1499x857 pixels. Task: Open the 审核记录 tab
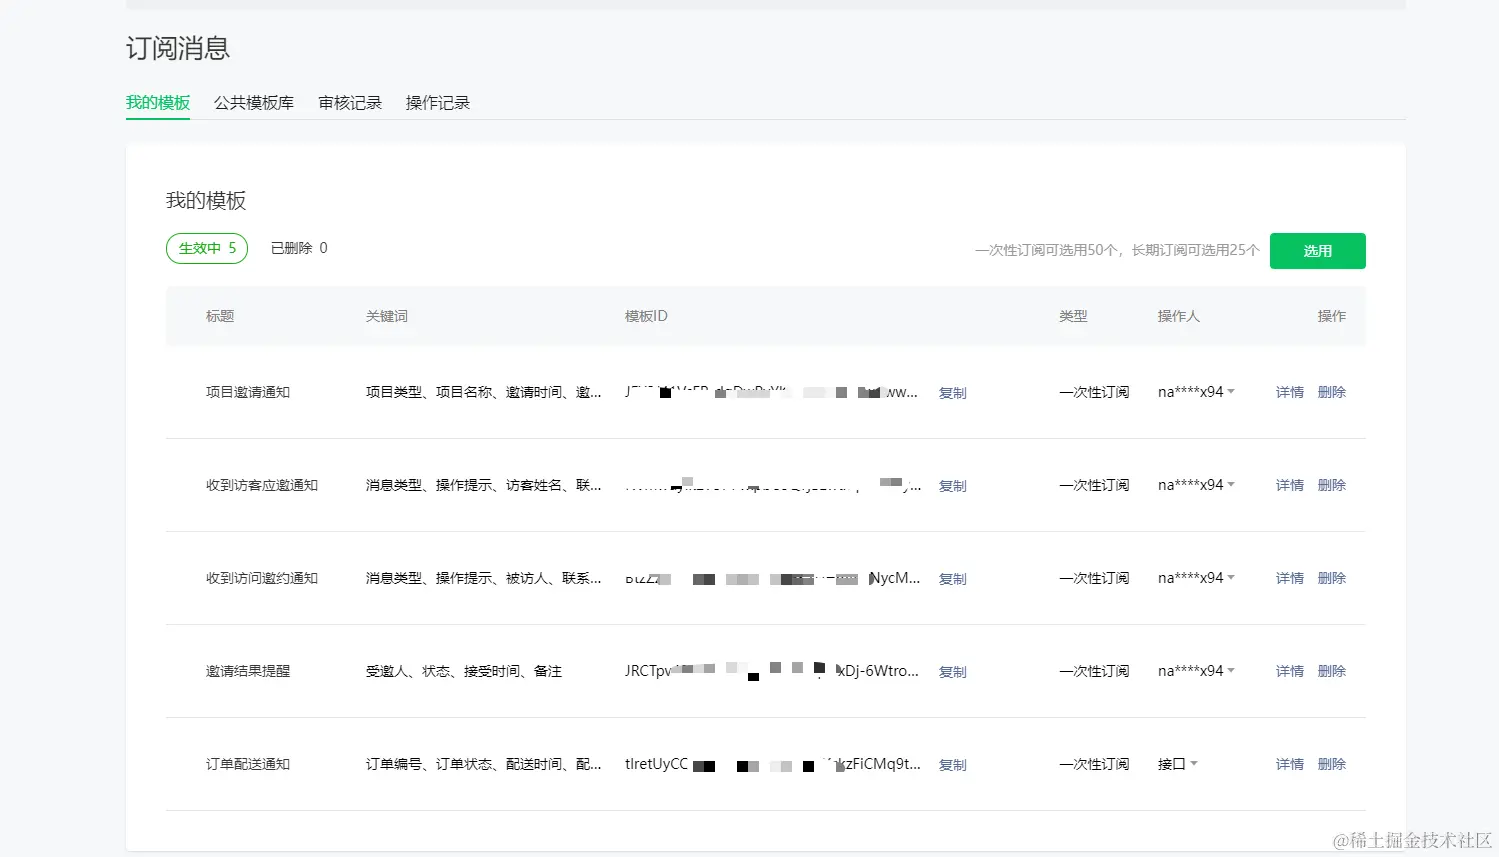pos(350,103)
